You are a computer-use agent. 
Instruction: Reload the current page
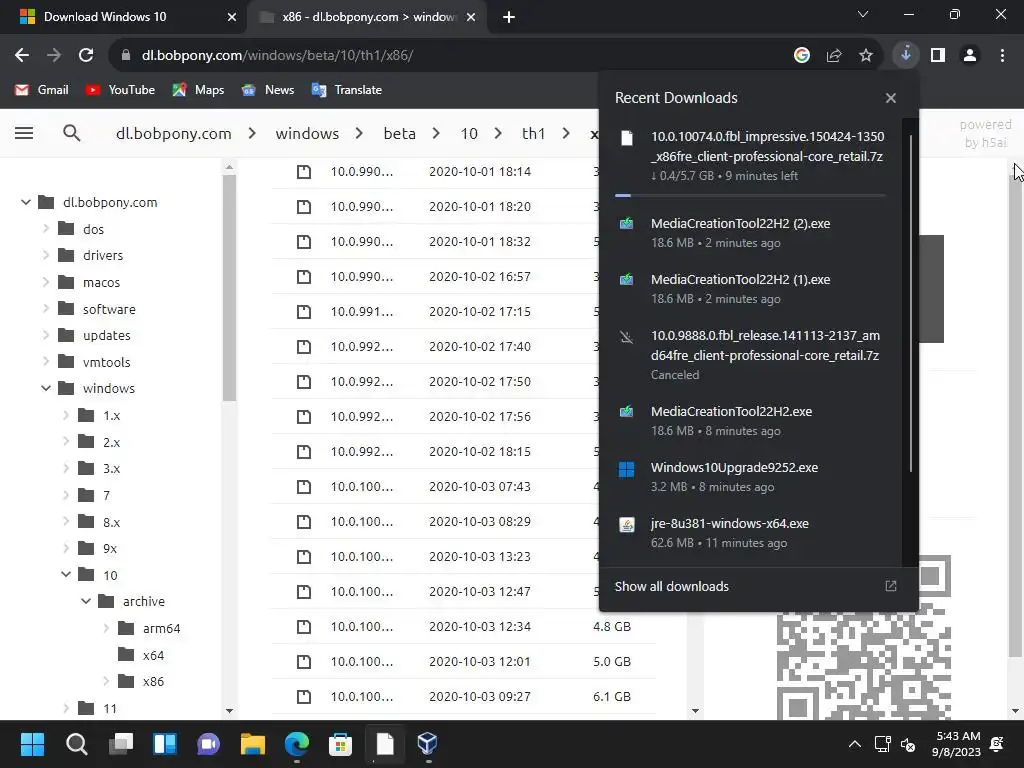coord(86,56)
